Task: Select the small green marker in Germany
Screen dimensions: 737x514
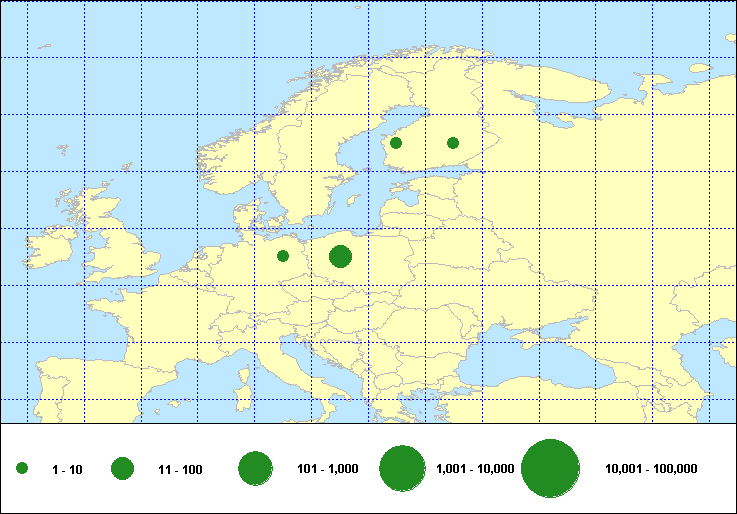Action: tap(283, 256)
